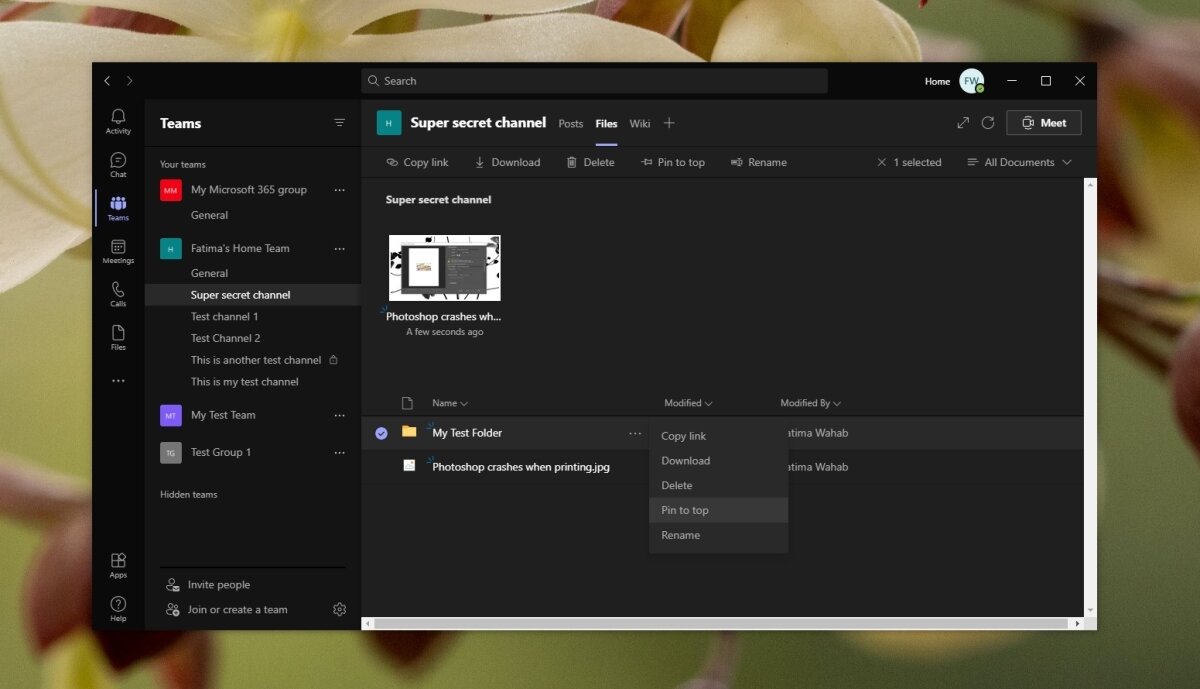
Task: Open the Activity feed
Action: [117, 121]
